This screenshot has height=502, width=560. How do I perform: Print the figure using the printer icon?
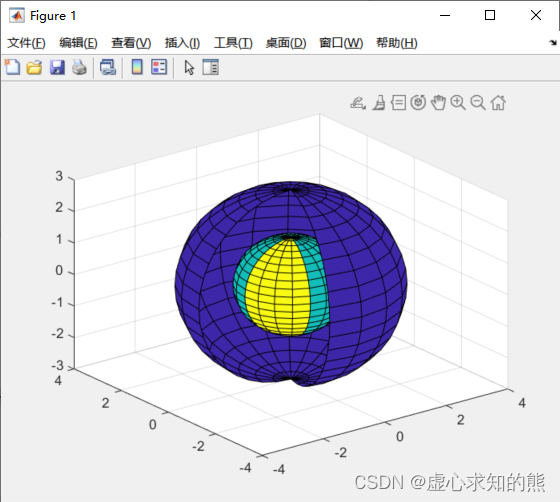tap(79, 67)
